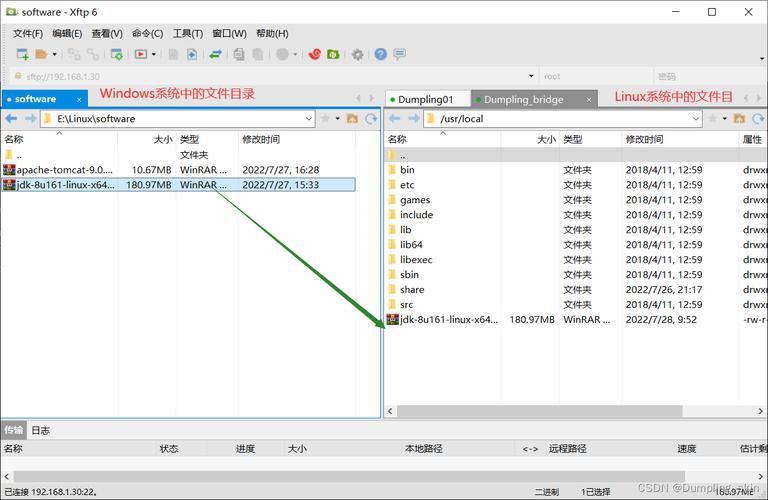The width and height of the screenshot is (768, 500).
Task: Click the copy documents toolbar icon
Action: [x=239, y=54]
